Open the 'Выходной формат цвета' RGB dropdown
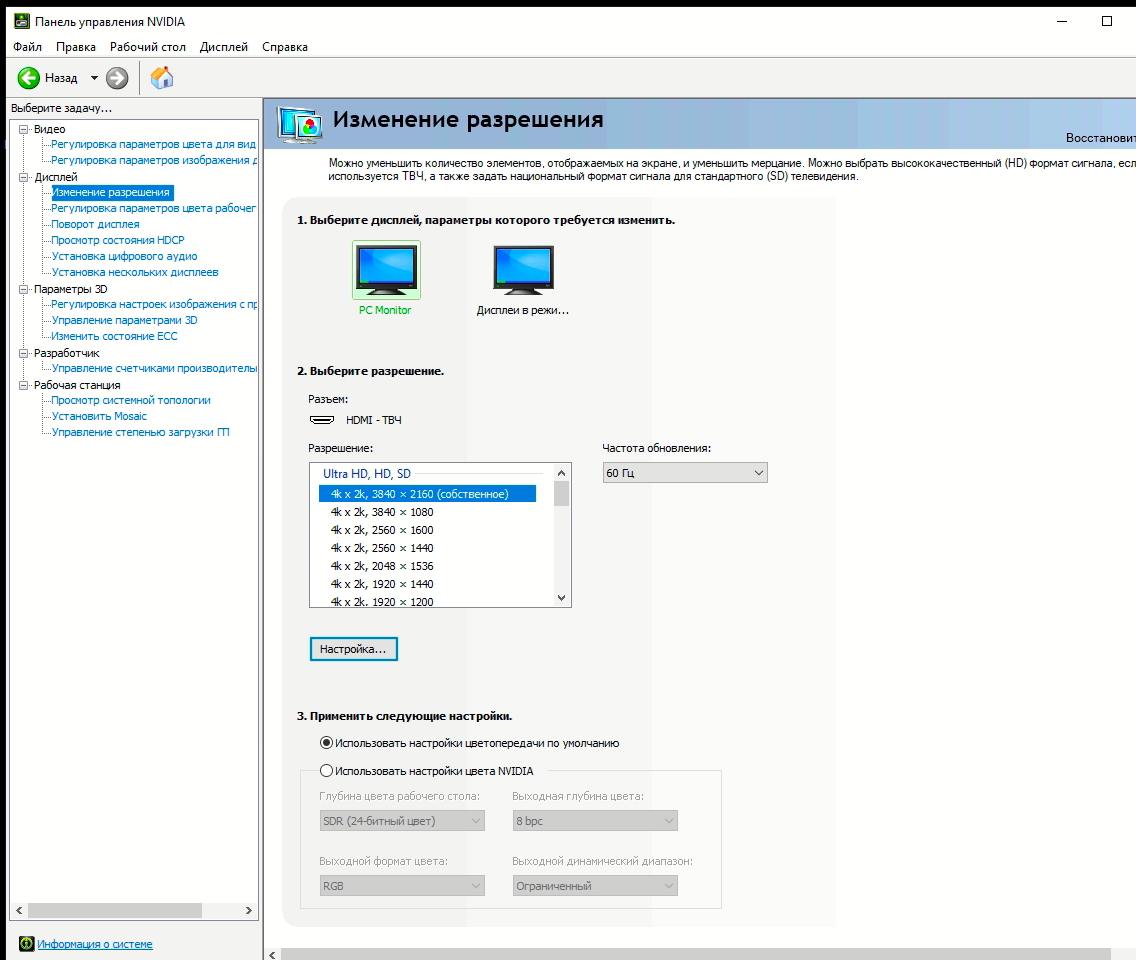The width and height of the screenshot is (1136, 960). tap(402, 885)
